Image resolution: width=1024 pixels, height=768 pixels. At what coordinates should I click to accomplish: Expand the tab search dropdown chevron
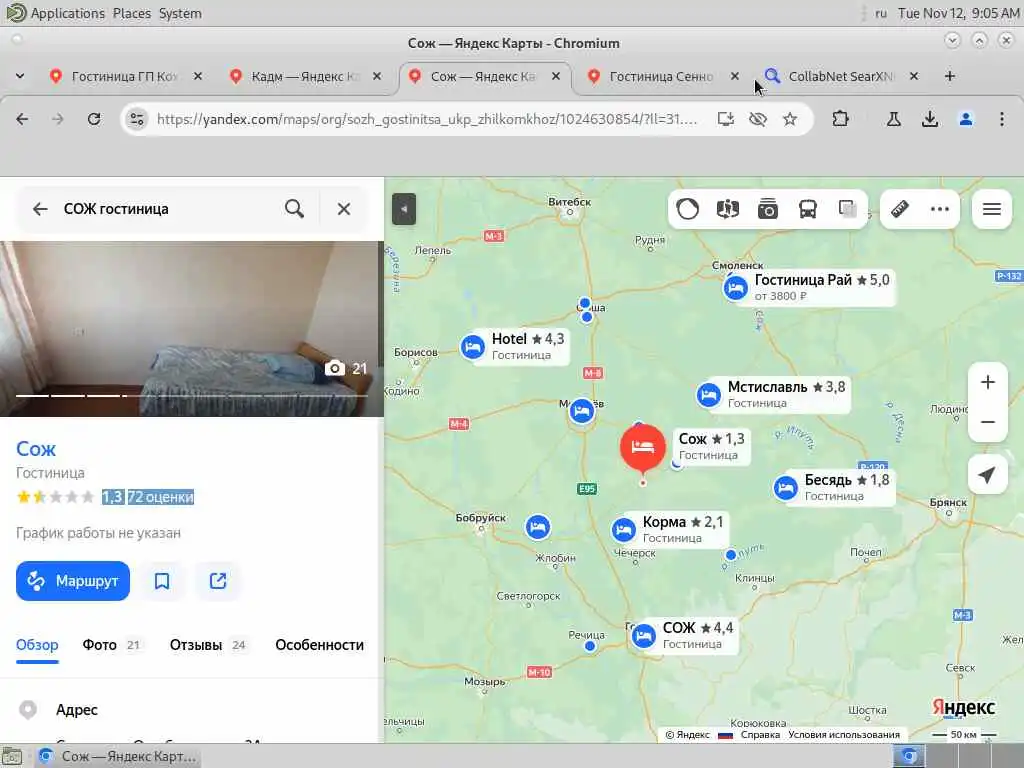20,76
